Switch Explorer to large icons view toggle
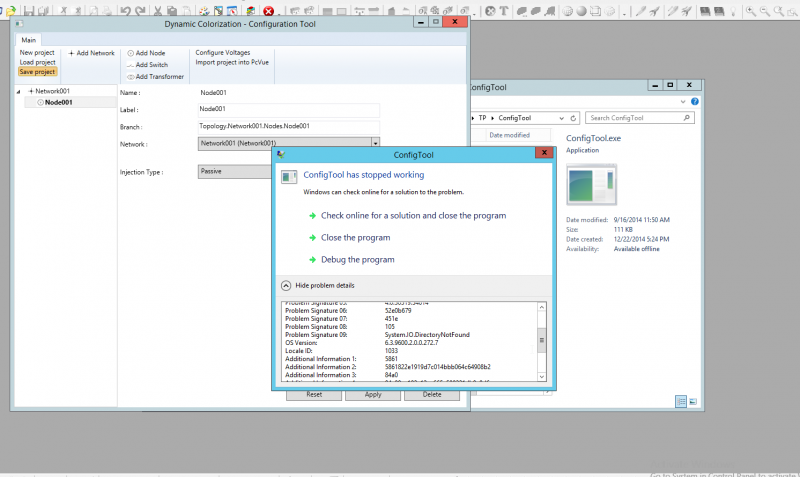Image resolution: width=800 pixels, height=477 pixels. pos(693,401)
